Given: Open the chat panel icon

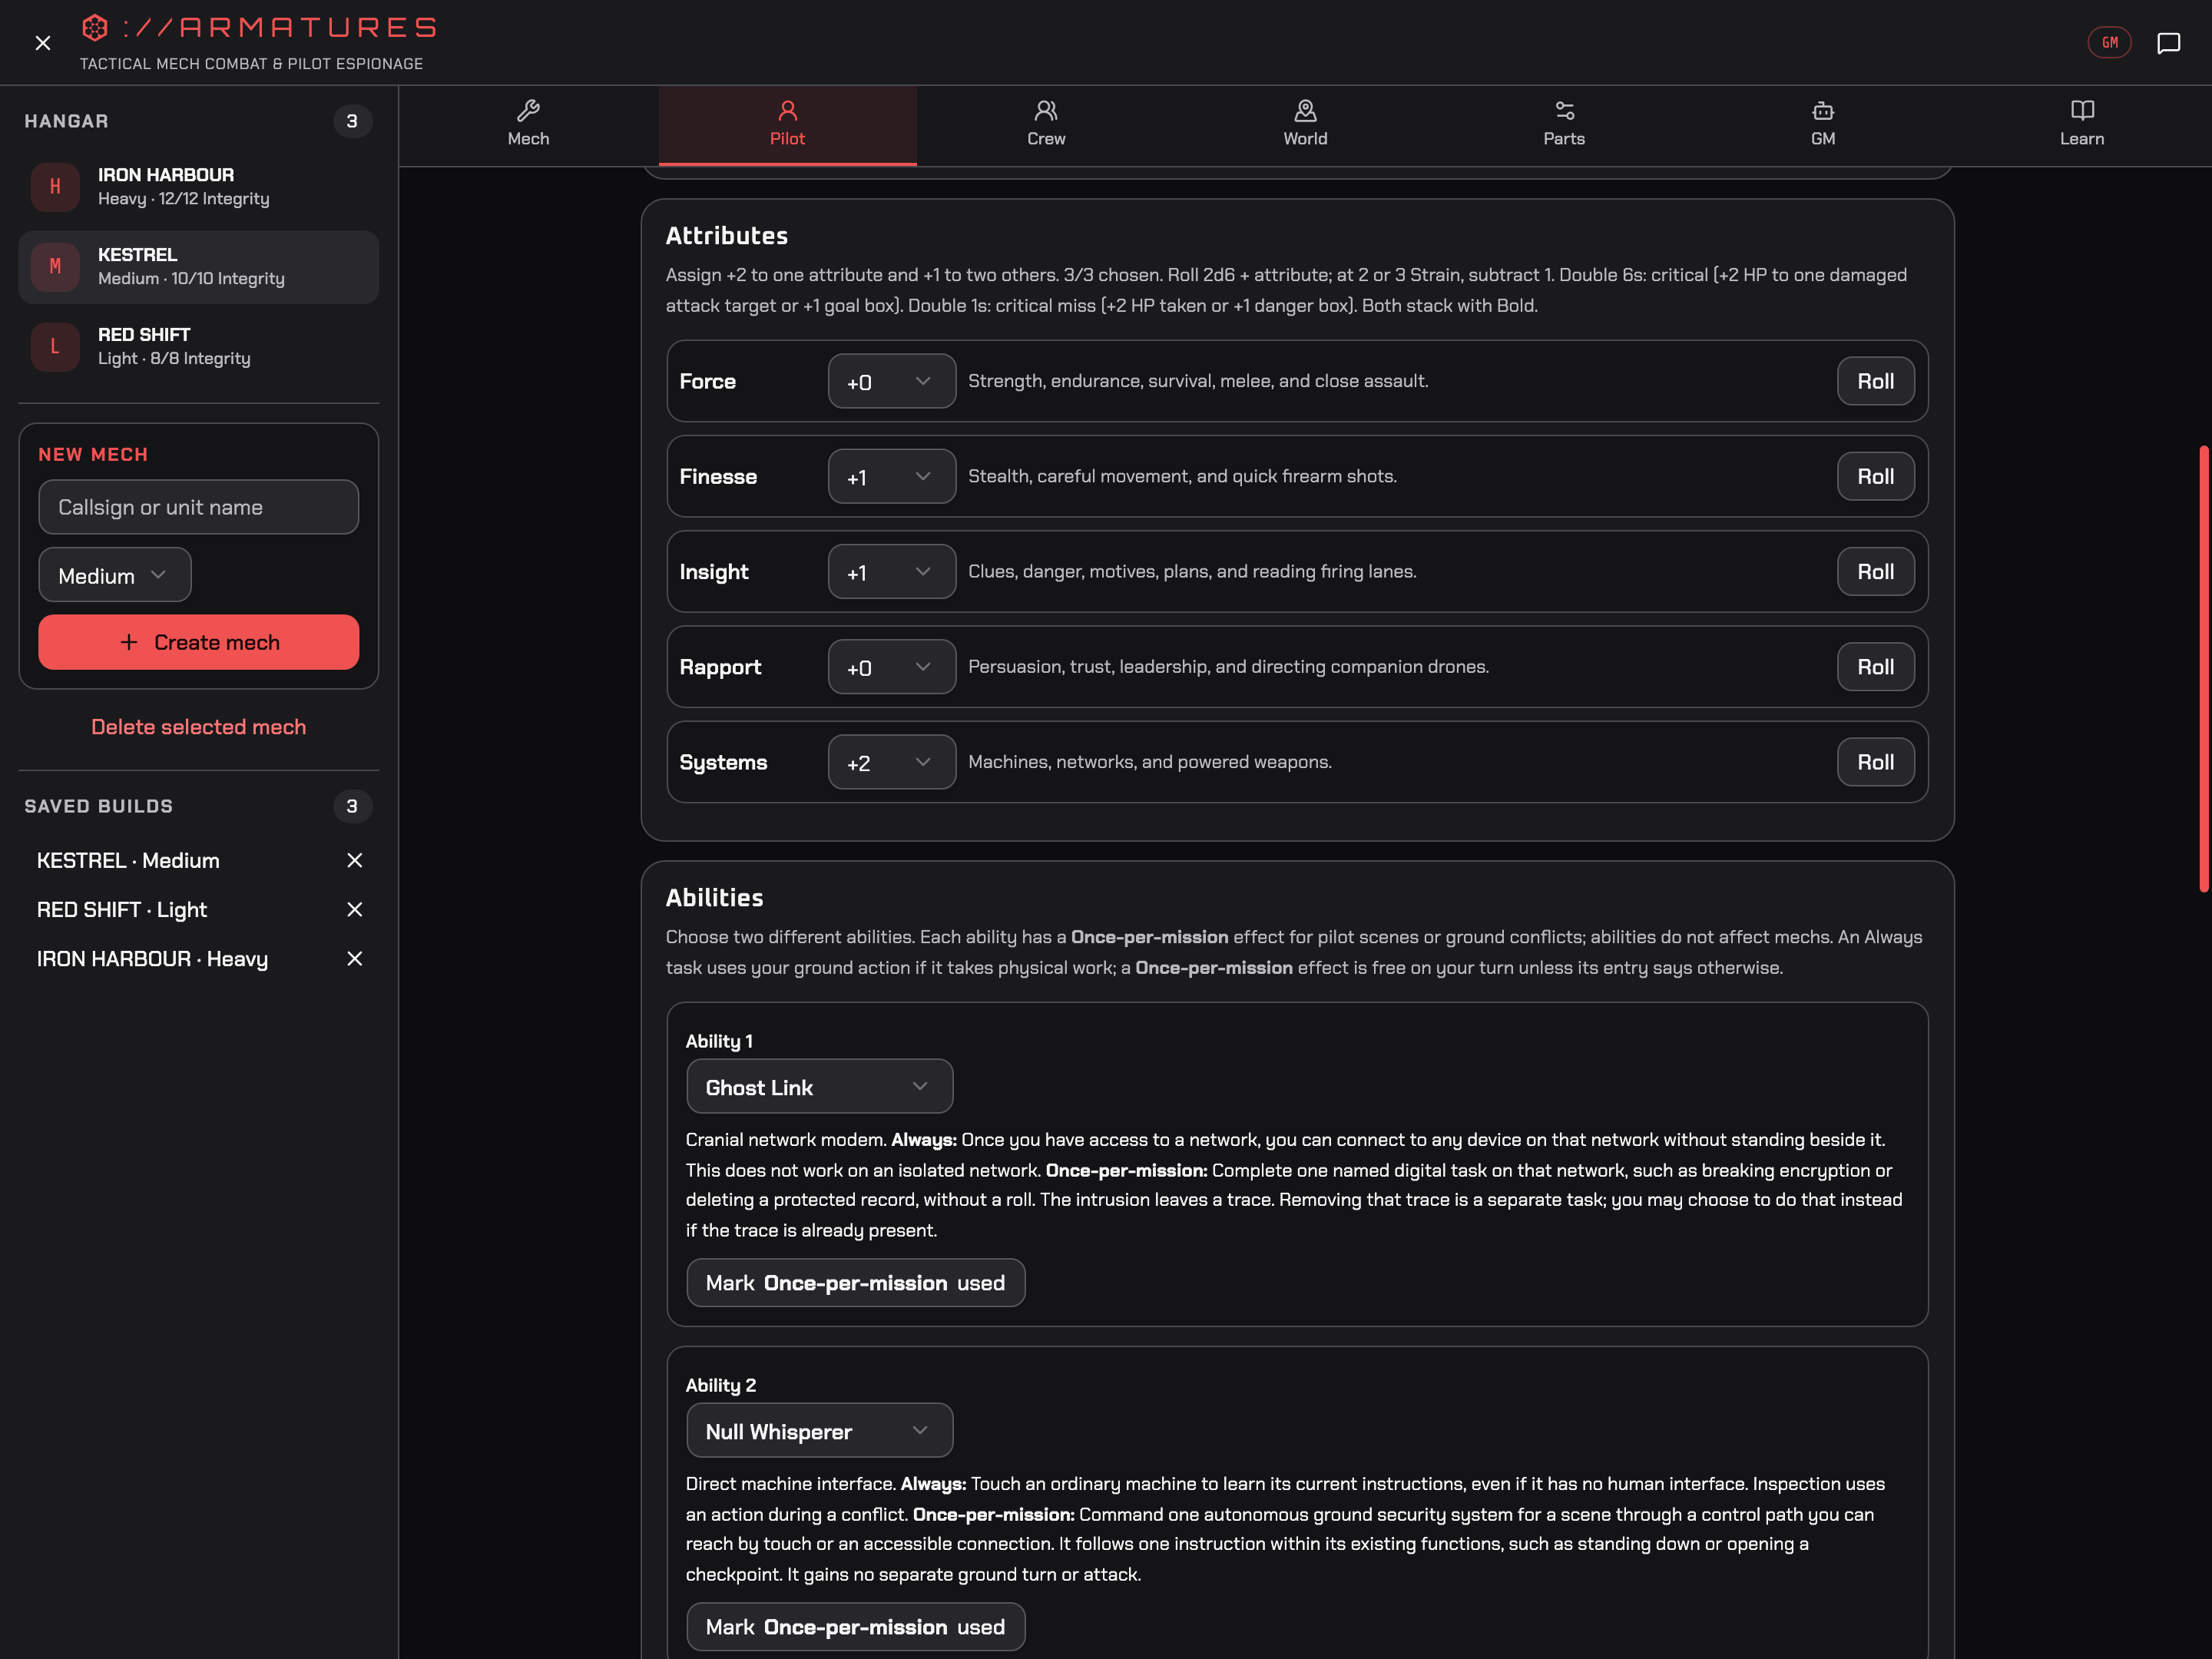Looking at the screenshot, I should click(2168, 43).
